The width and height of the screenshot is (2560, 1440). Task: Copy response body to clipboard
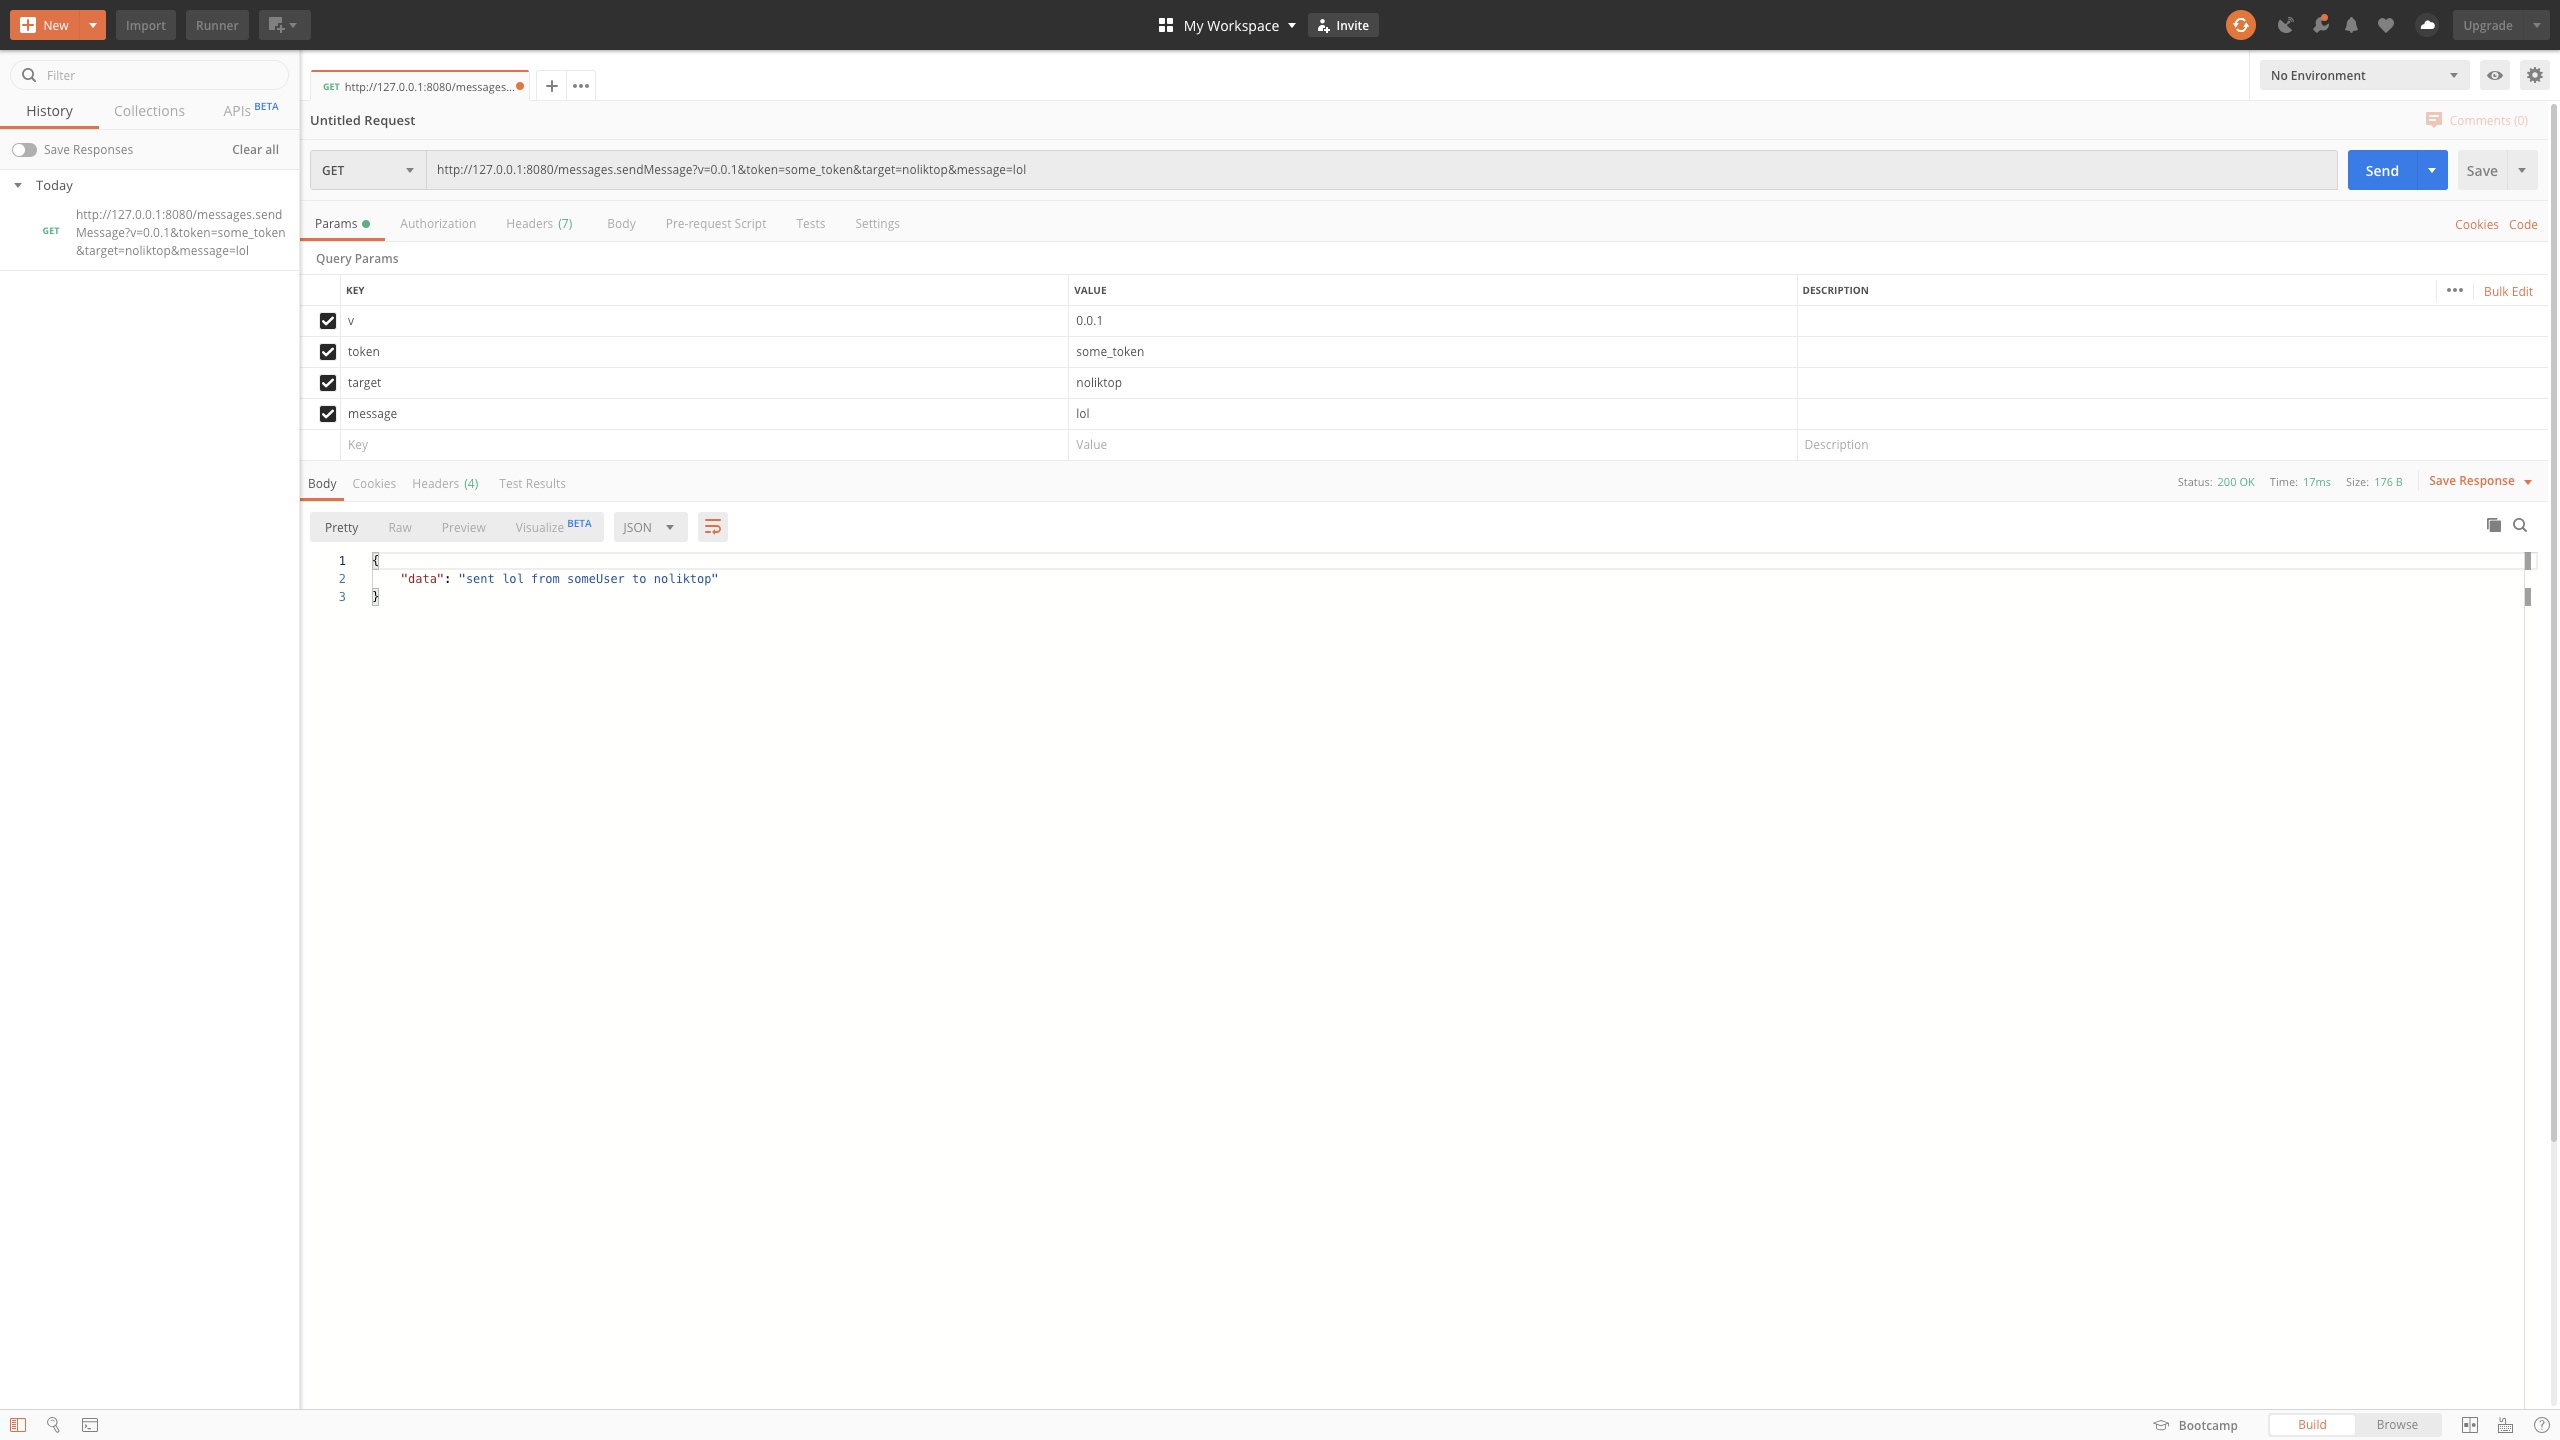tap(2493, 525)
